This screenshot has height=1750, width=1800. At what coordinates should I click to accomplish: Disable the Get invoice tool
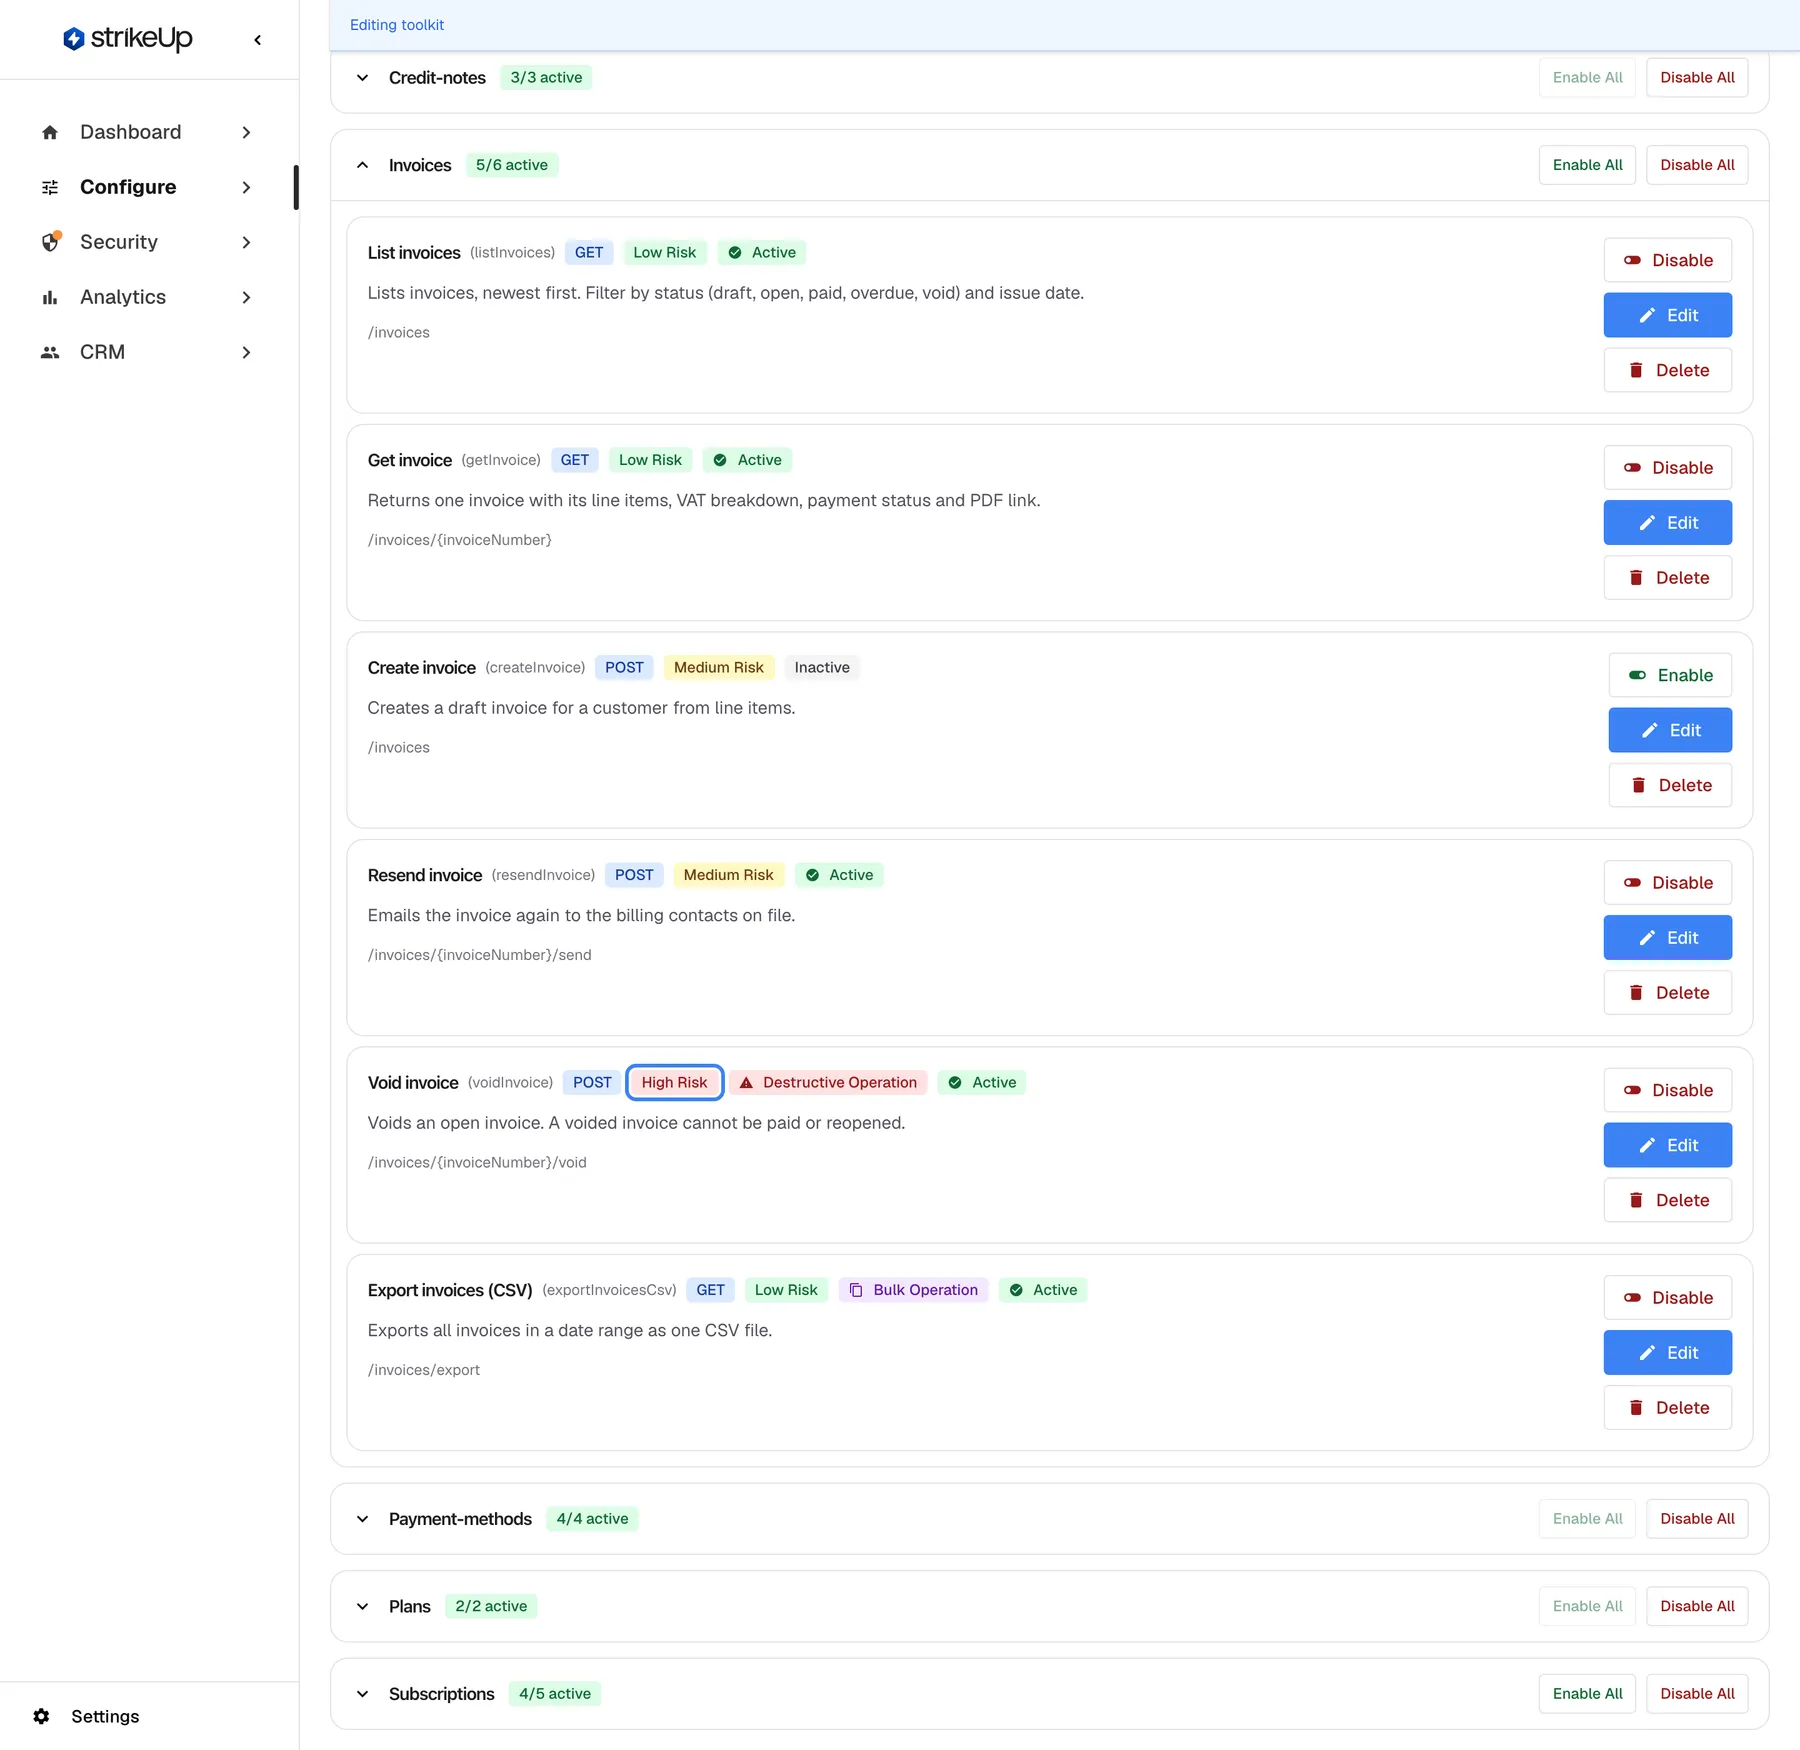pyautogui.click(x=1668, y=468)
